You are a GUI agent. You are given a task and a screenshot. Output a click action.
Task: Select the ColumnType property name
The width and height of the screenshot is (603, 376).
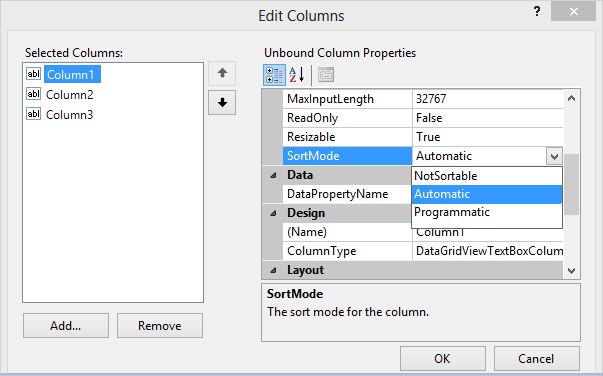tap(347, 251)
